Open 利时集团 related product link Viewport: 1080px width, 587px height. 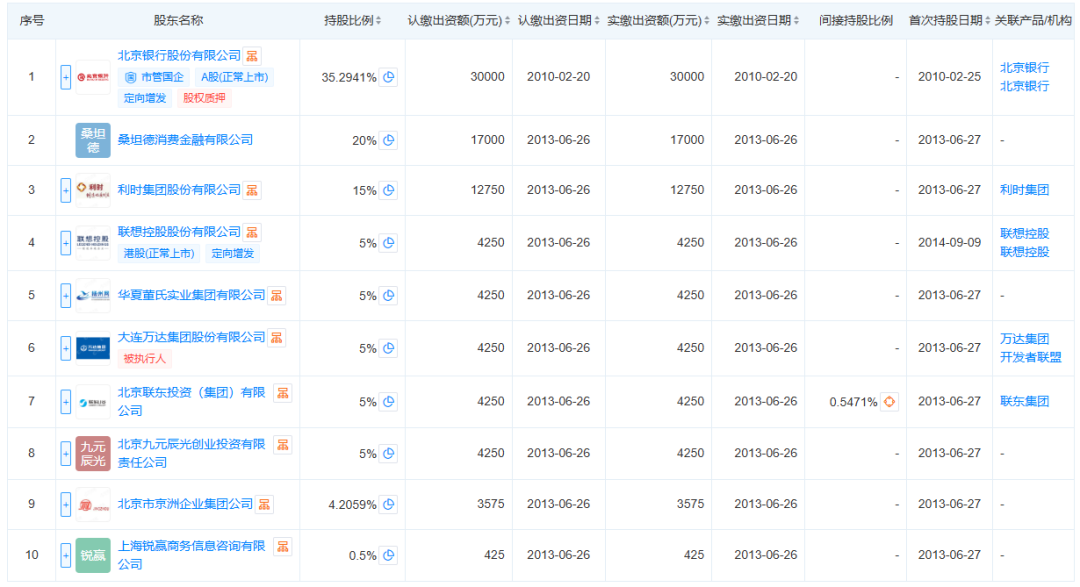pyautogui.click(x=1024, y=190)
